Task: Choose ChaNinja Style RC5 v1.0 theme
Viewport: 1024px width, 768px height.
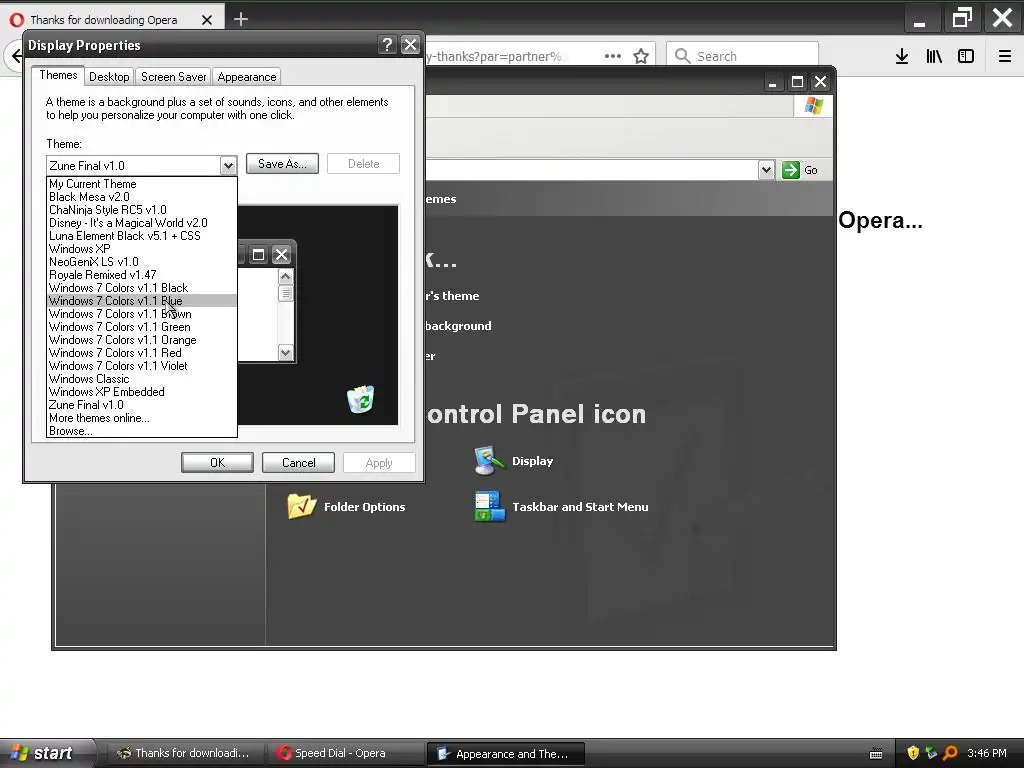Action: coord(142,210)
